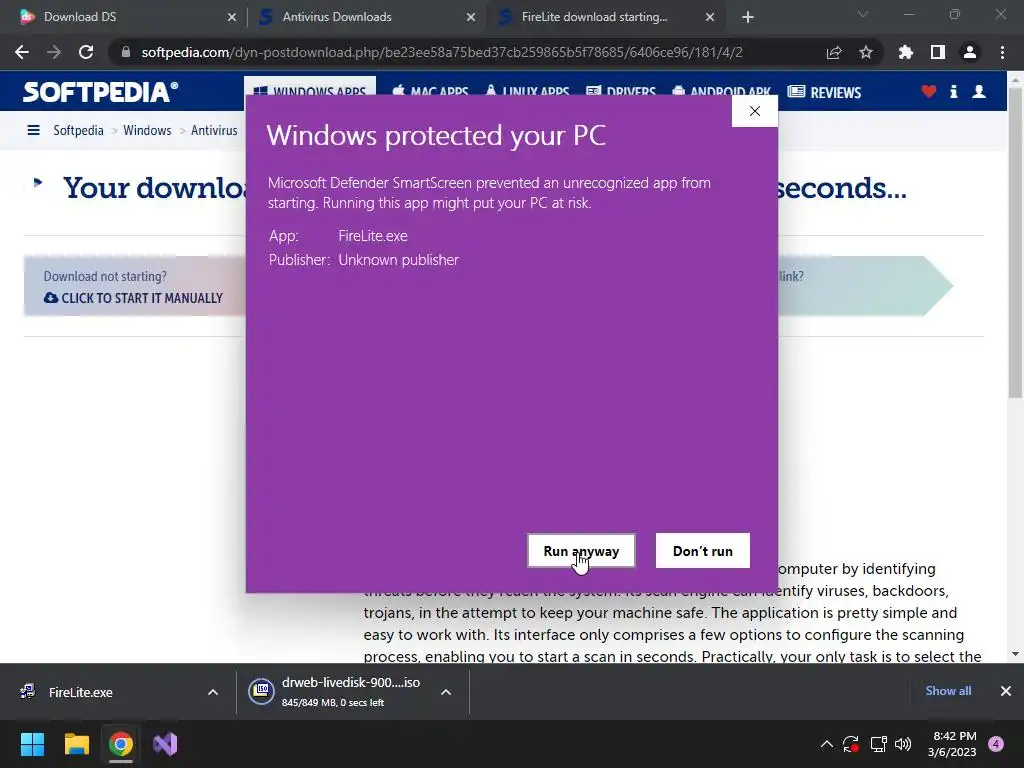The height and width of the screenshot is (768, 1024).
Task: Open FireLite.exe from downloads bar
Action: click(80, 692)
